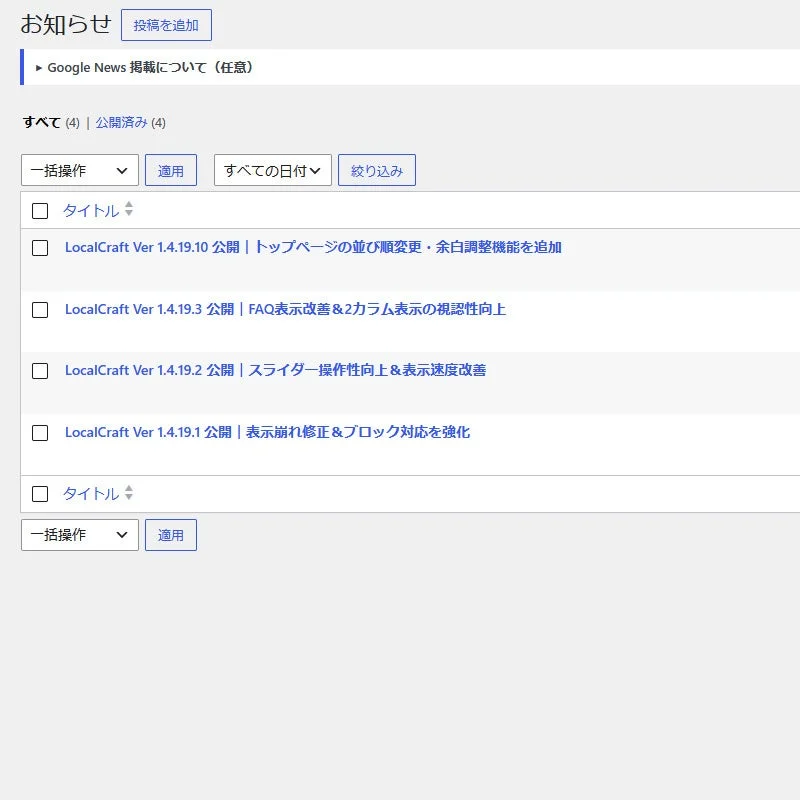Check the box for Ver 1.4.19.1 post
800x800 pixels.
40,433
